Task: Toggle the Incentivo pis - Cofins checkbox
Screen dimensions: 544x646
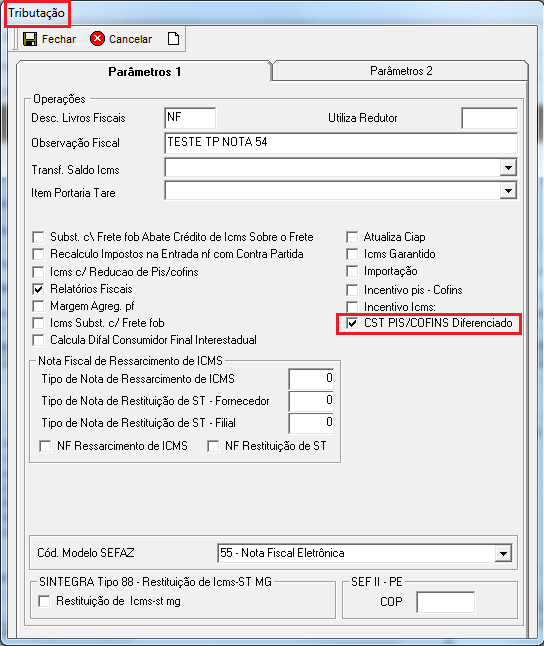Action: pyautogui.click(x=352, y=290)
